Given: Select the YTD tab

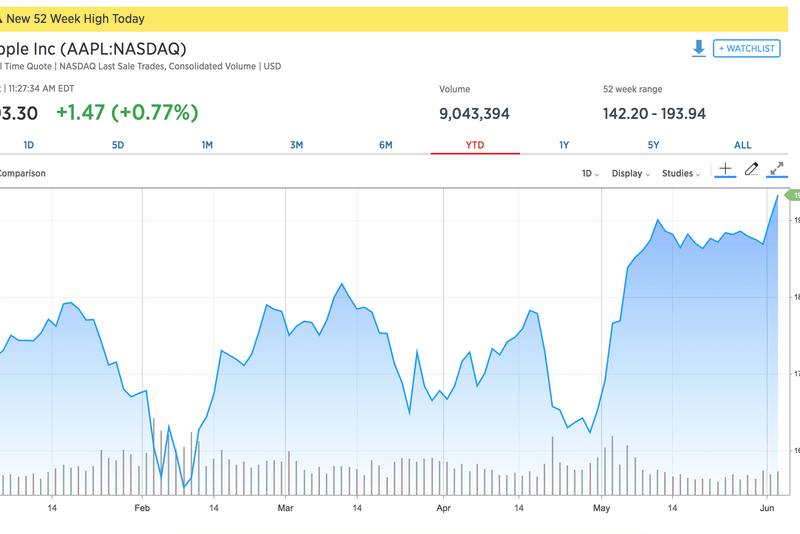Looking at the screenshot, I should (x=475, y=145).
